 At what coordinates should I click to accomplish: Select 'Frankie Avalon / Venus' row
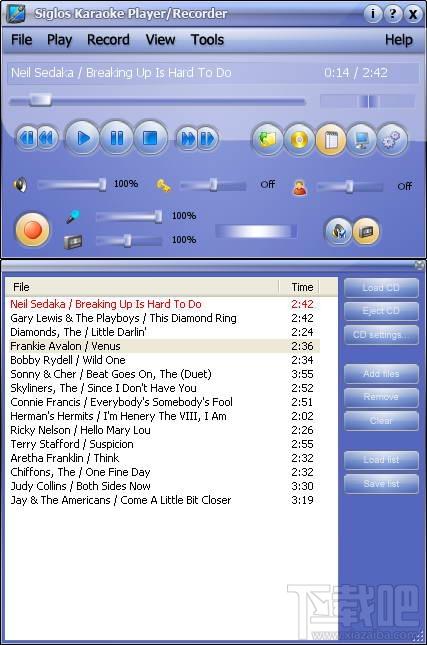tap(163, 346)
